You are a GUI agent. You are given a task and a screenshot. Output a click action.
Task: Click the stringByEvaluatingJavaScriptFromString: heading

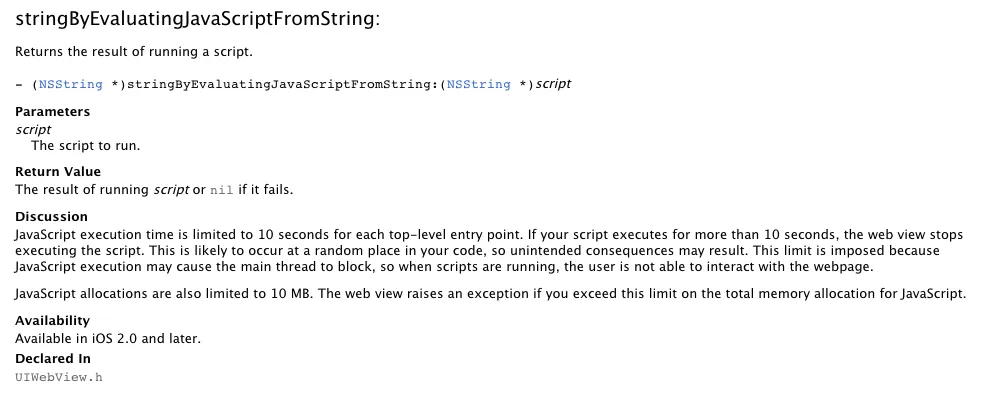[x=197, y=19]
